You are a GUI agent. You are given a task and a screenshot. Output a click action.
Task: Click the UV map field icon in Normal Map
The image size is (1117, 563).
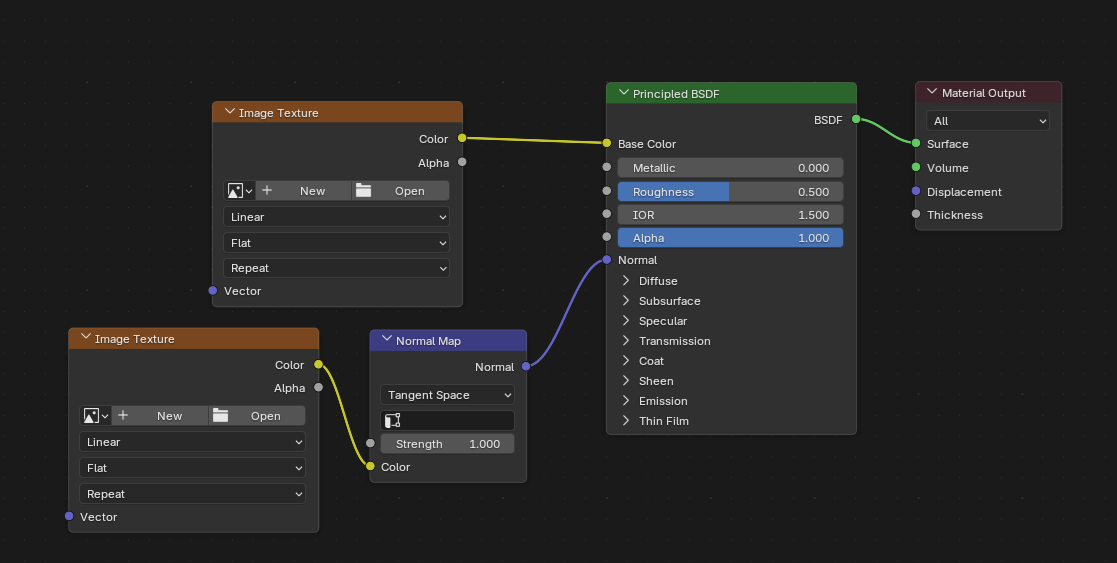(x=392, y=421)
